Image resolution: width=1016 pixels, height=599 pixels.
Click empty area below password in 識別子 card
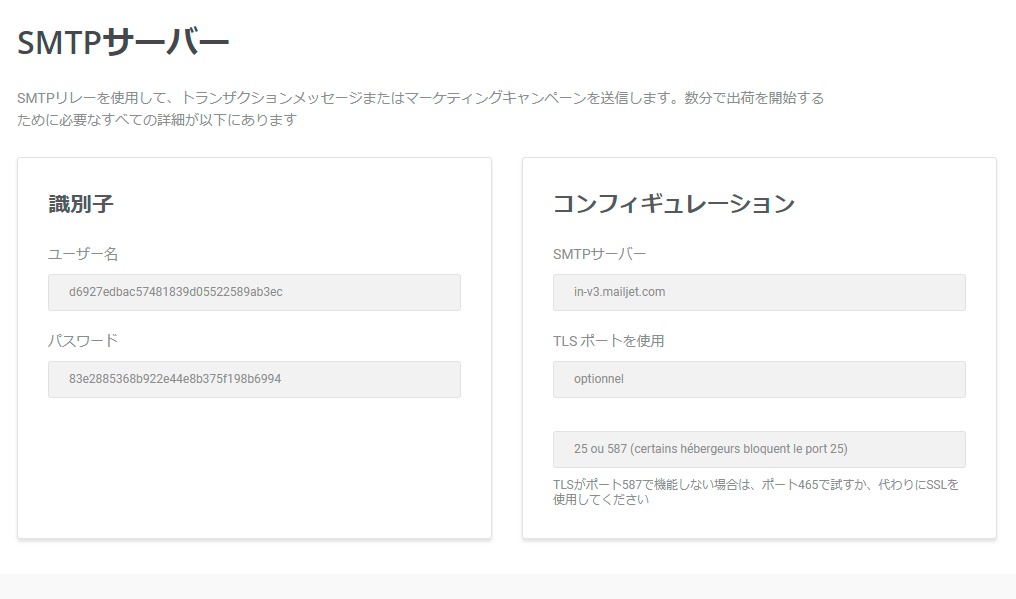tap(254, 467)
